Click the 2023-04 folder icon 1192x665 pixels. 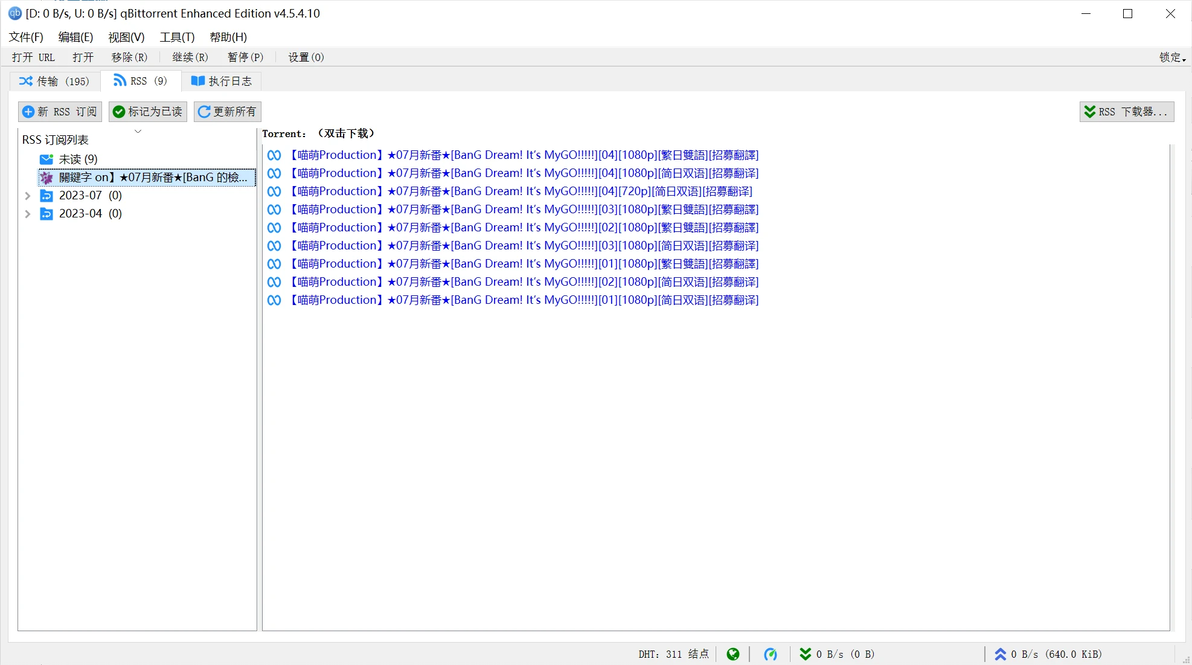point(46,214)
